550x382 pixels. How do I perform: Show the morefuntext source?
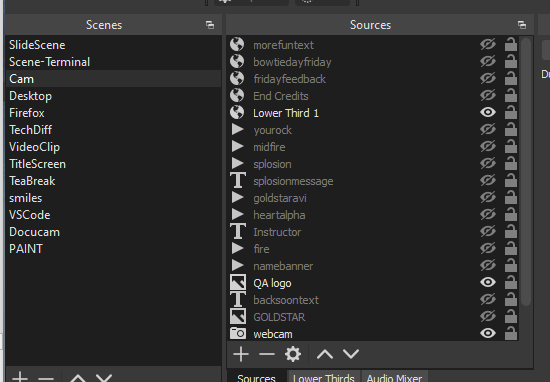[x=488, y=45]
